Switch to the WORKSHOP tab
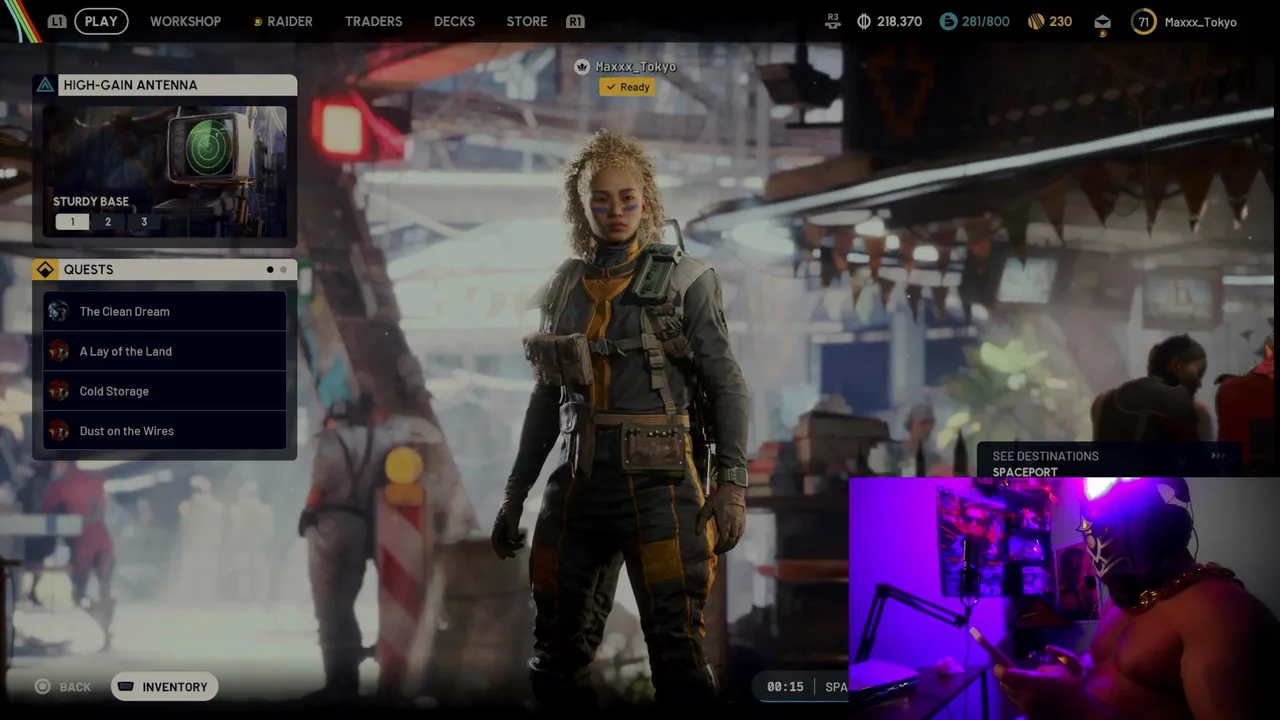The image size is (1280, 720). coord(185,21)
